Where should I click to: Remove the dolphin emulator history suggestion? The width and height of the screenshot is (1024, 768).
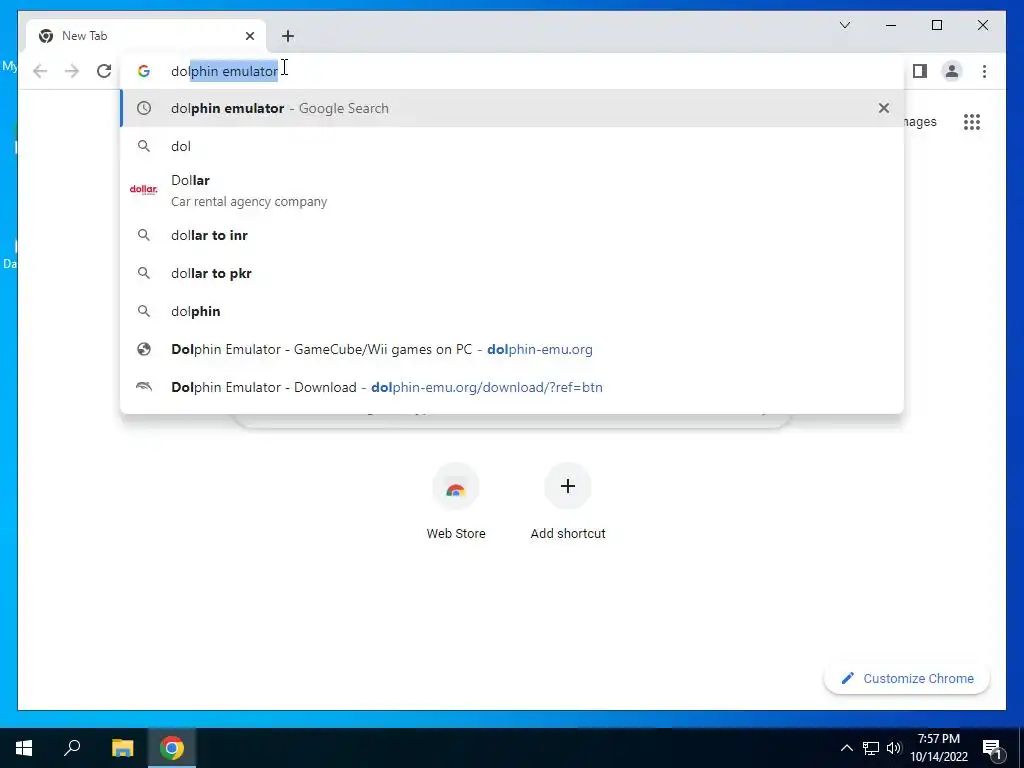(x=884, y=108)
